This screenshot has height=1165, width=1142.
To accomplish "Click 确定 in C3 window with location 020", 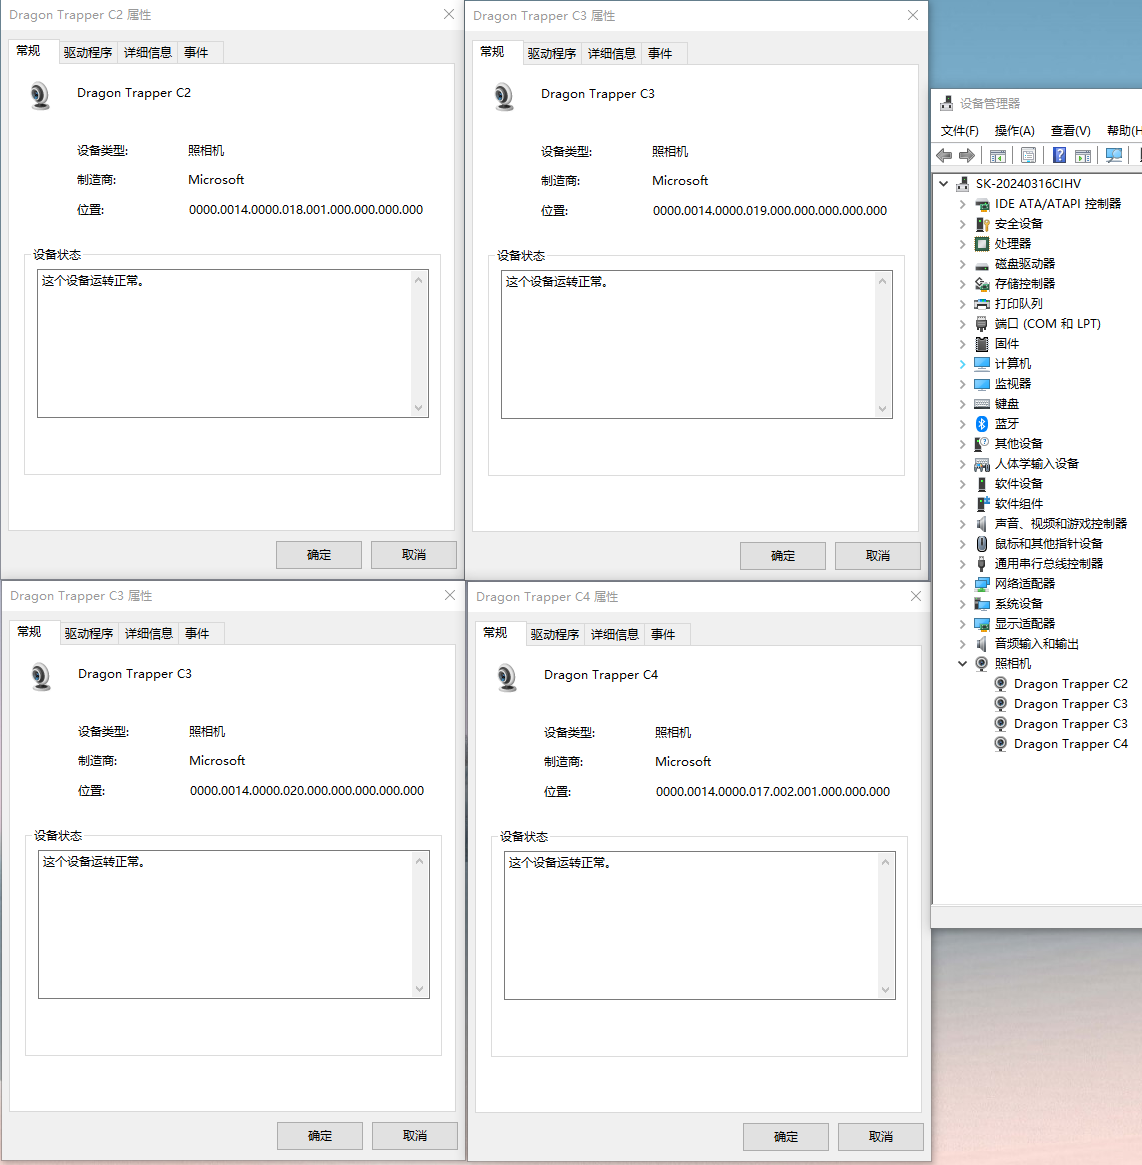I will pyautogui.click(x=319, y=1136).
